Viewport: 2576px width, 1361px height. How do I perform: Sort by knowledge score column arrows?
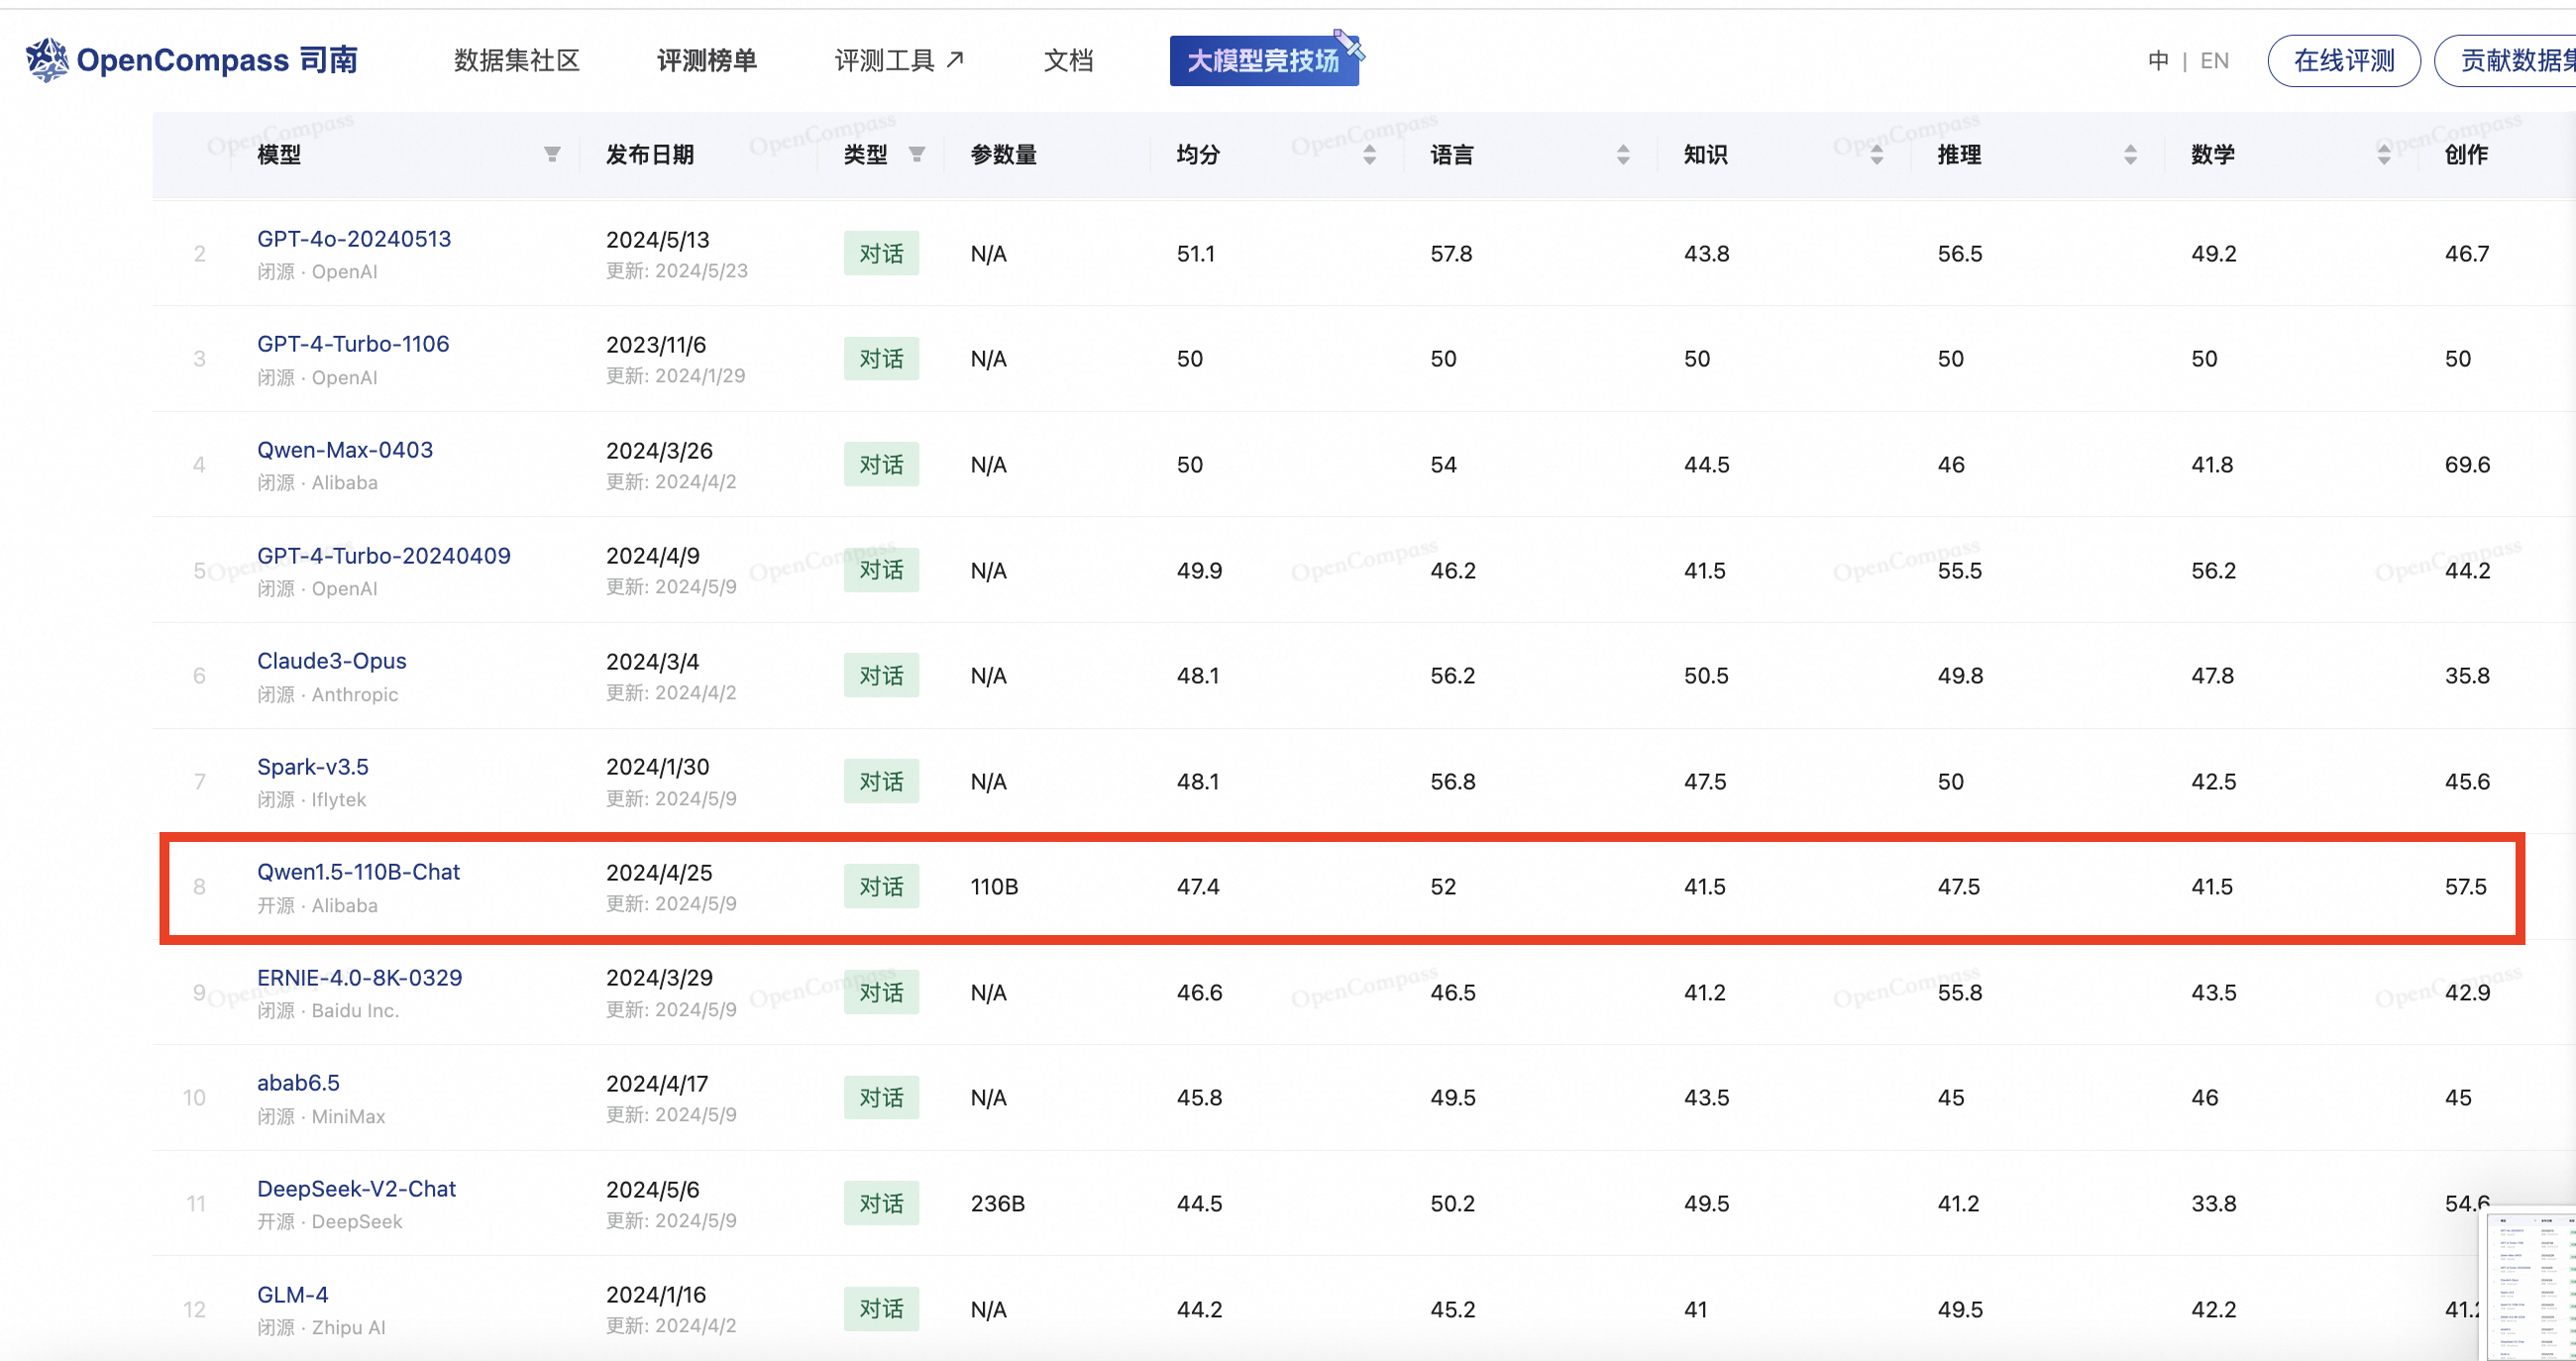point(1876,154)
